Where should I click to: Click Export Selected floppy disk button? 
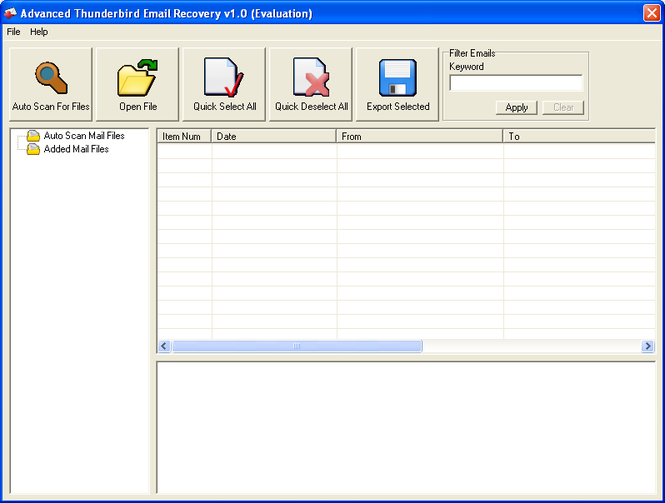point(397,84)
